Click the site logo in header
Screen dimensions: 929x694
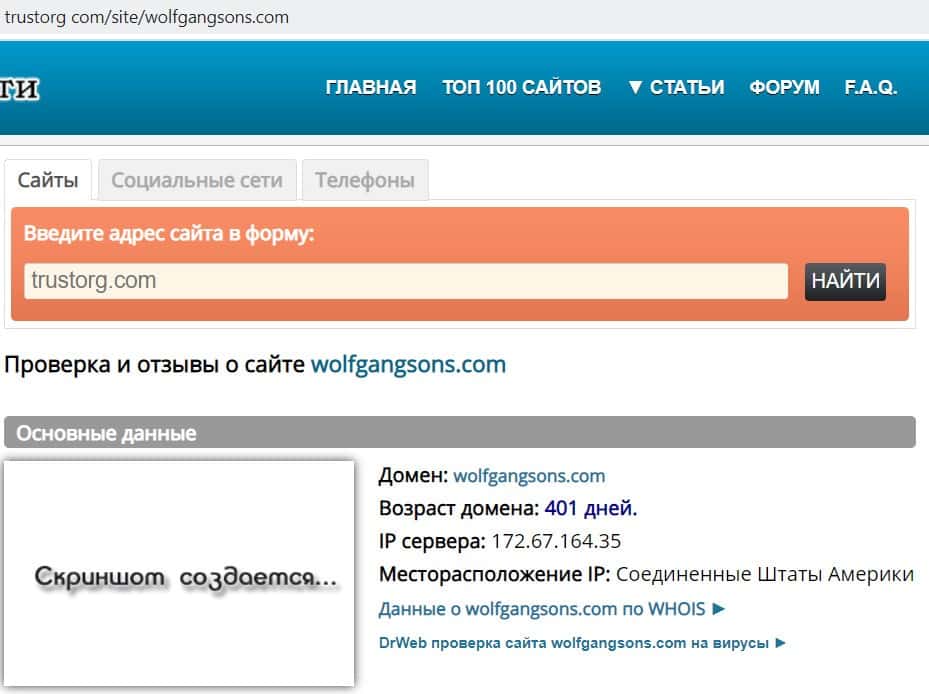coord(20,89)
